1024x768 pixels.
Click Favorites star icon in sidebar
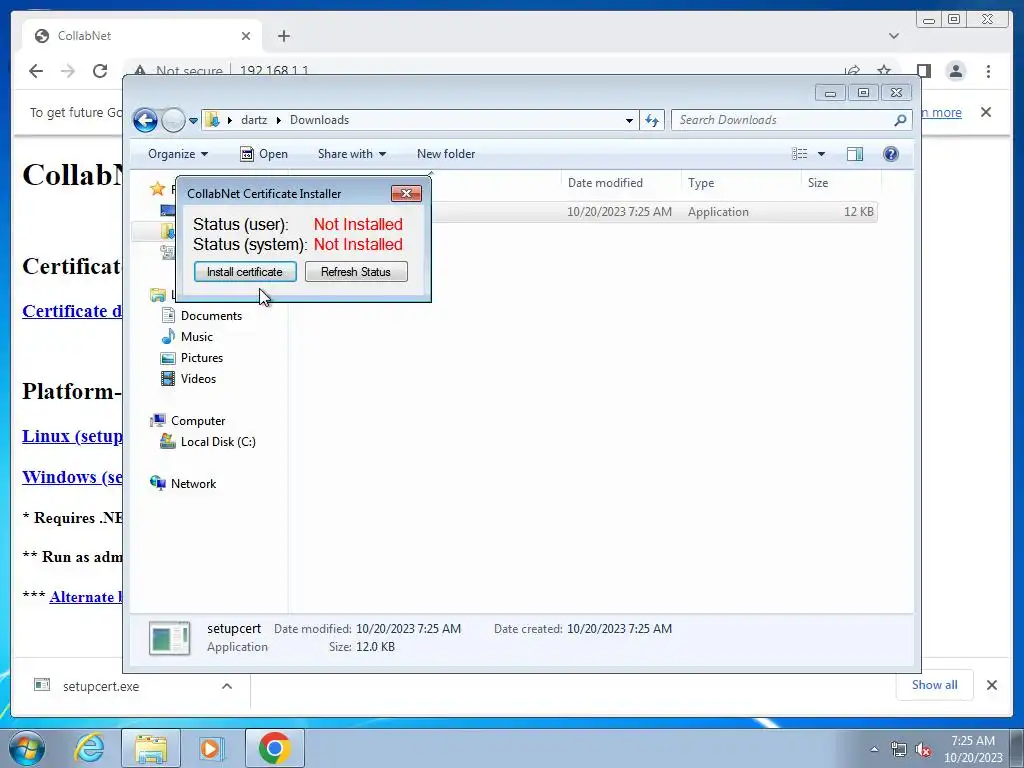tap(157, 189)
